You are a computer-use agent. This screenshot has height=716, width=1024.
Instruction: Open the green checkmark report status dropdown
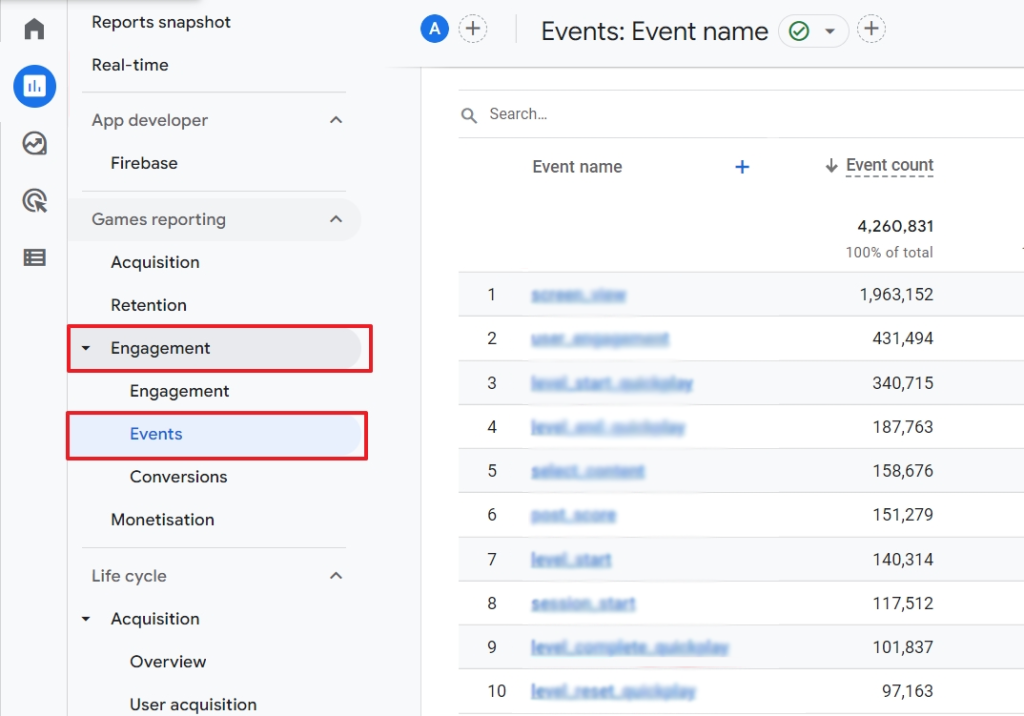tap(813, 31)
